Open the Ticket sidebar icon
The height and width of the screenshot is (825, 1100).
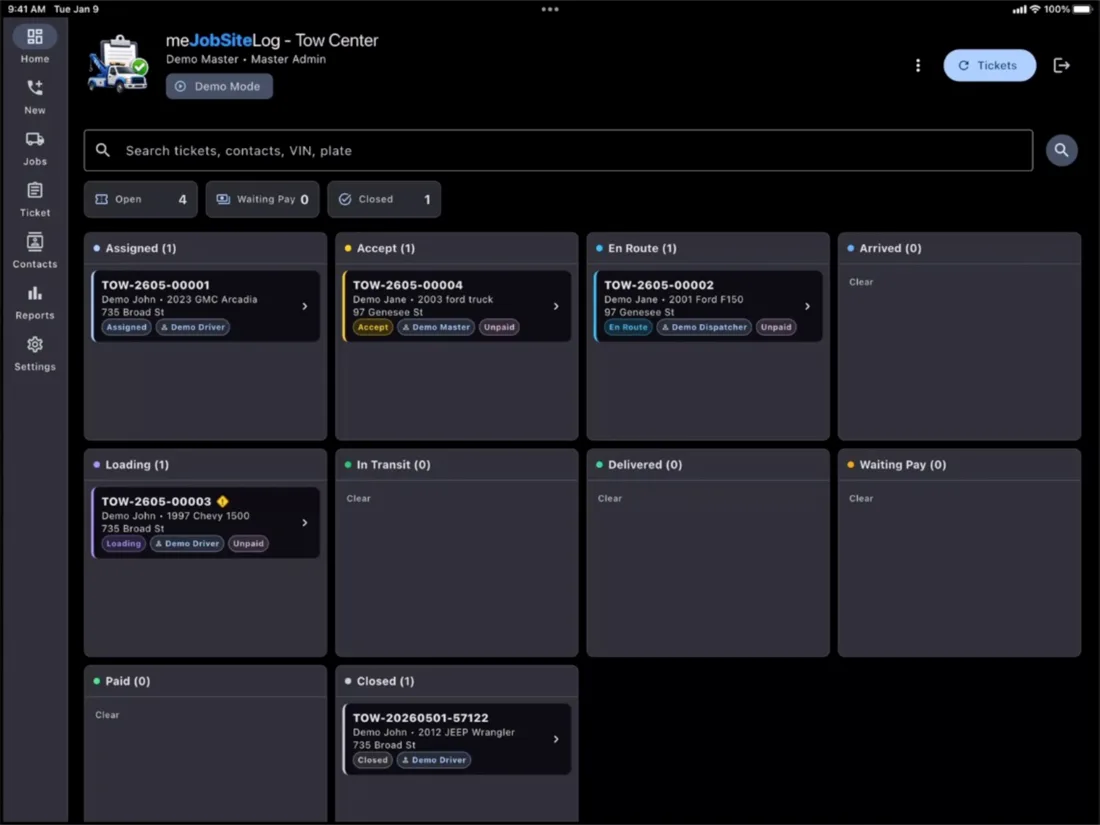pos(34,190)
